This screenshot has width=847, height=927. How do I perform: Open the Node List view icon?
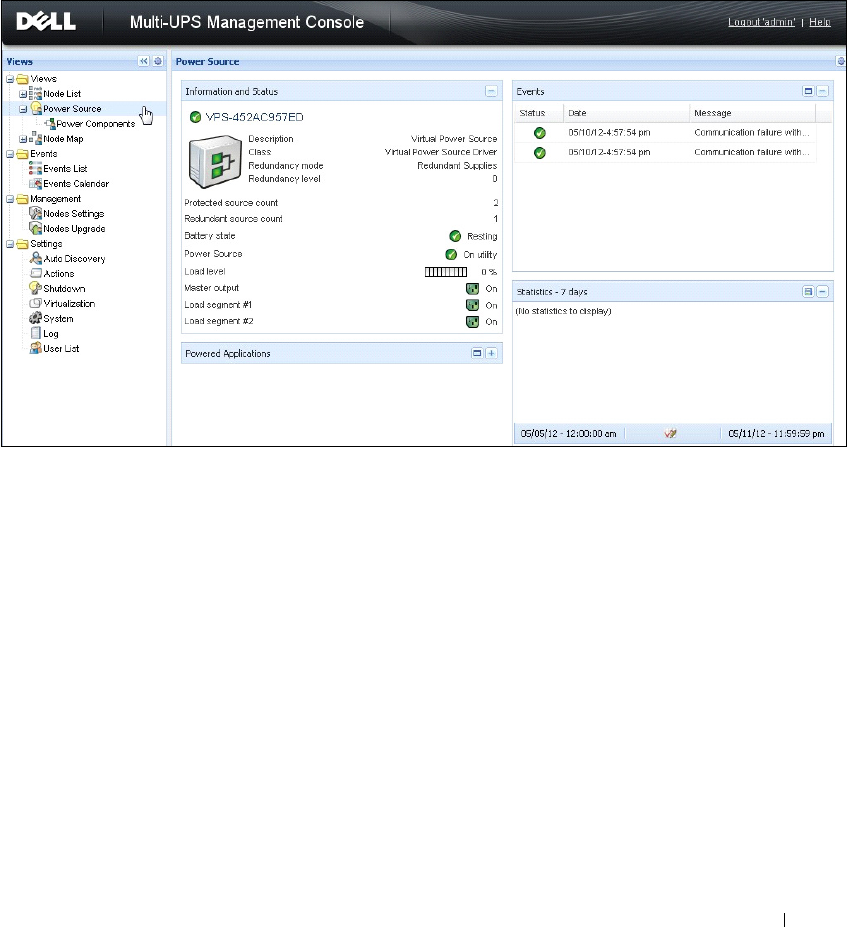coord(35,93)
